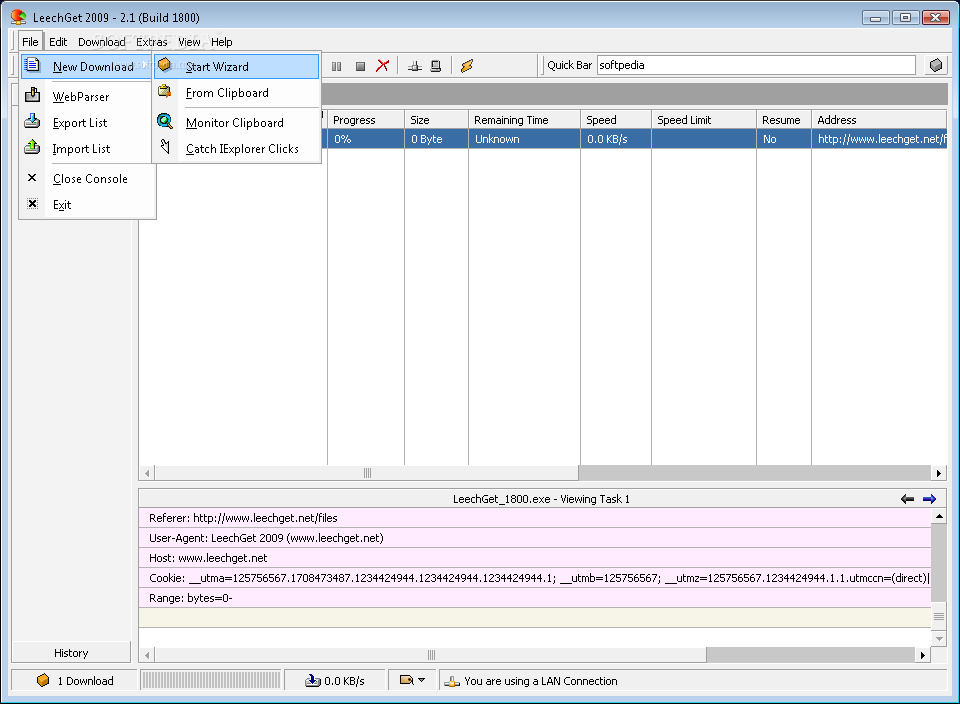Click the red delete X toolbar icon
Image resolution: width=960 pixels, height=704 pixels.
[x=383, y=66]
